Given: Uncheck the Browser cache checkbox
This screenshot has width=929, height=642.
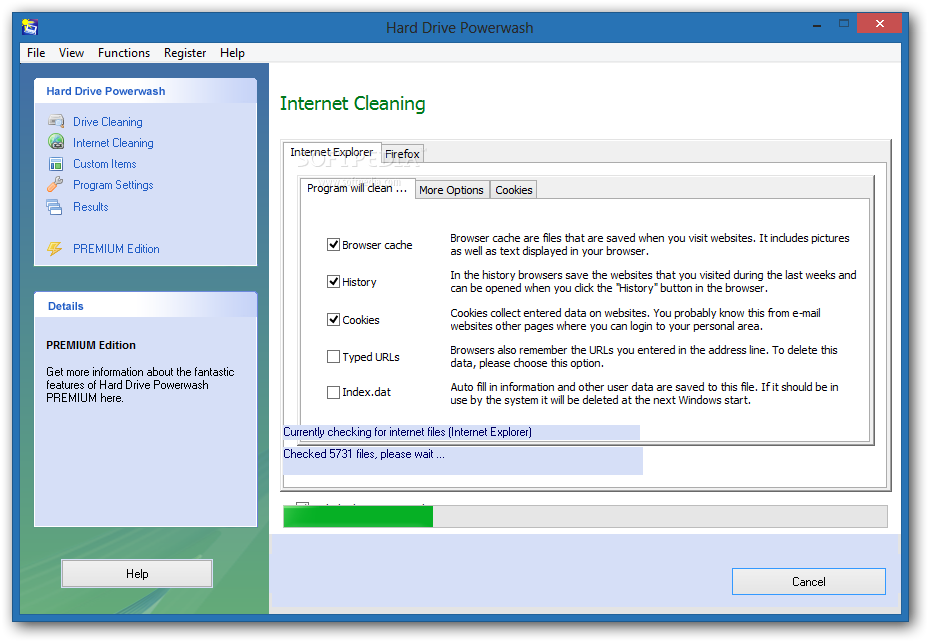Looking at the screenshot, I should (334, 245).
